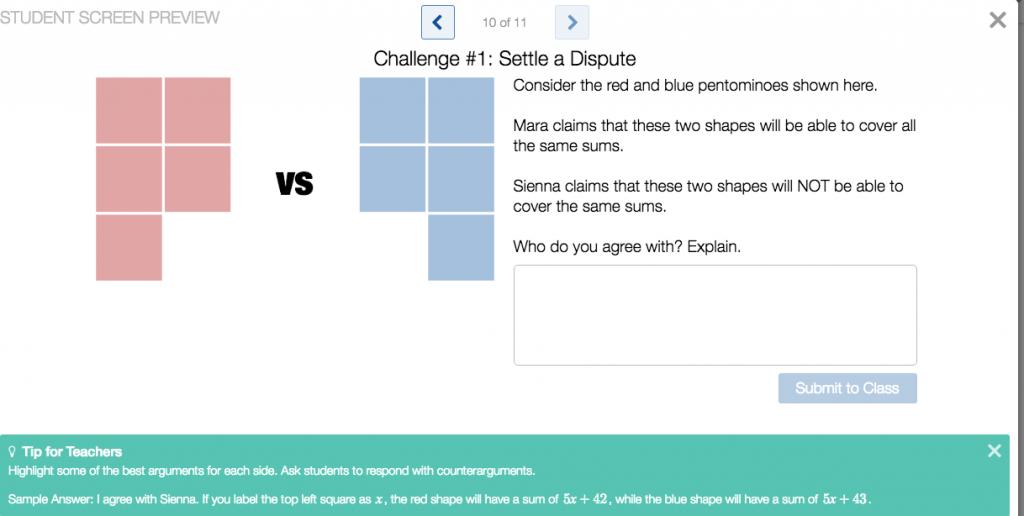Click the bottom red pentomino square
The height and width of the screenshot is (516, 1024).
coord(129,248)
